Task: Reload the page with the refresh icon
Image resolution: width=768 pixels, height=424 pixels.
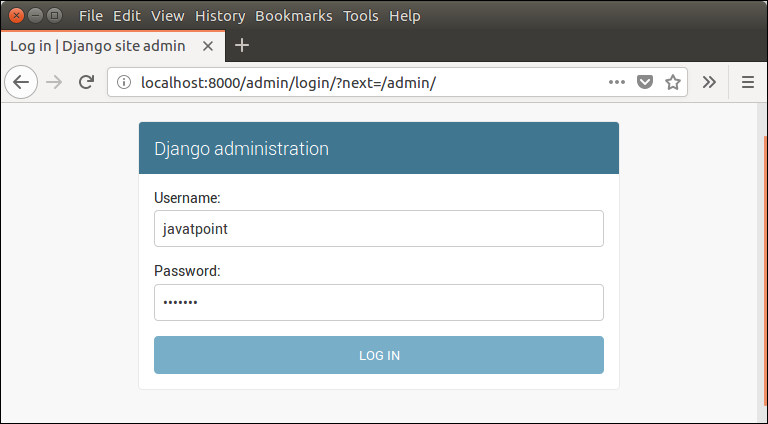Action: coord(86,82)
